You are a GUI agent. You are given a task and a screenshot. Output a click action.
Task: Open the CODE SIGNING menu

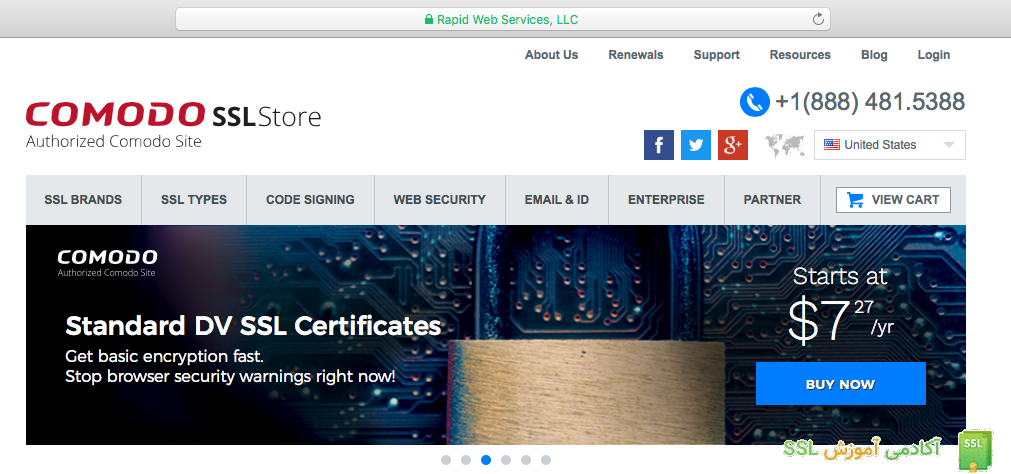(310, 200)
